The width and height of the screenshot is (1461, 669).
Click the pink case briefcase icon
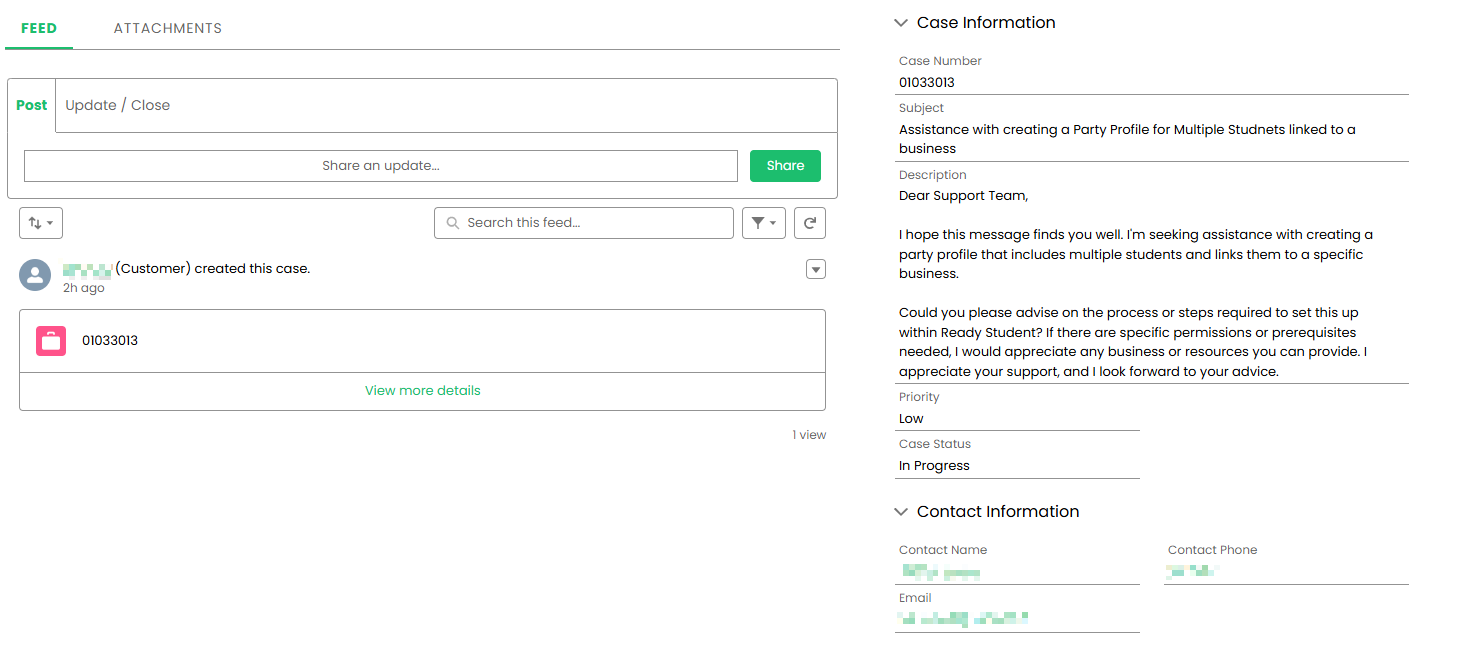coord(51,341)
